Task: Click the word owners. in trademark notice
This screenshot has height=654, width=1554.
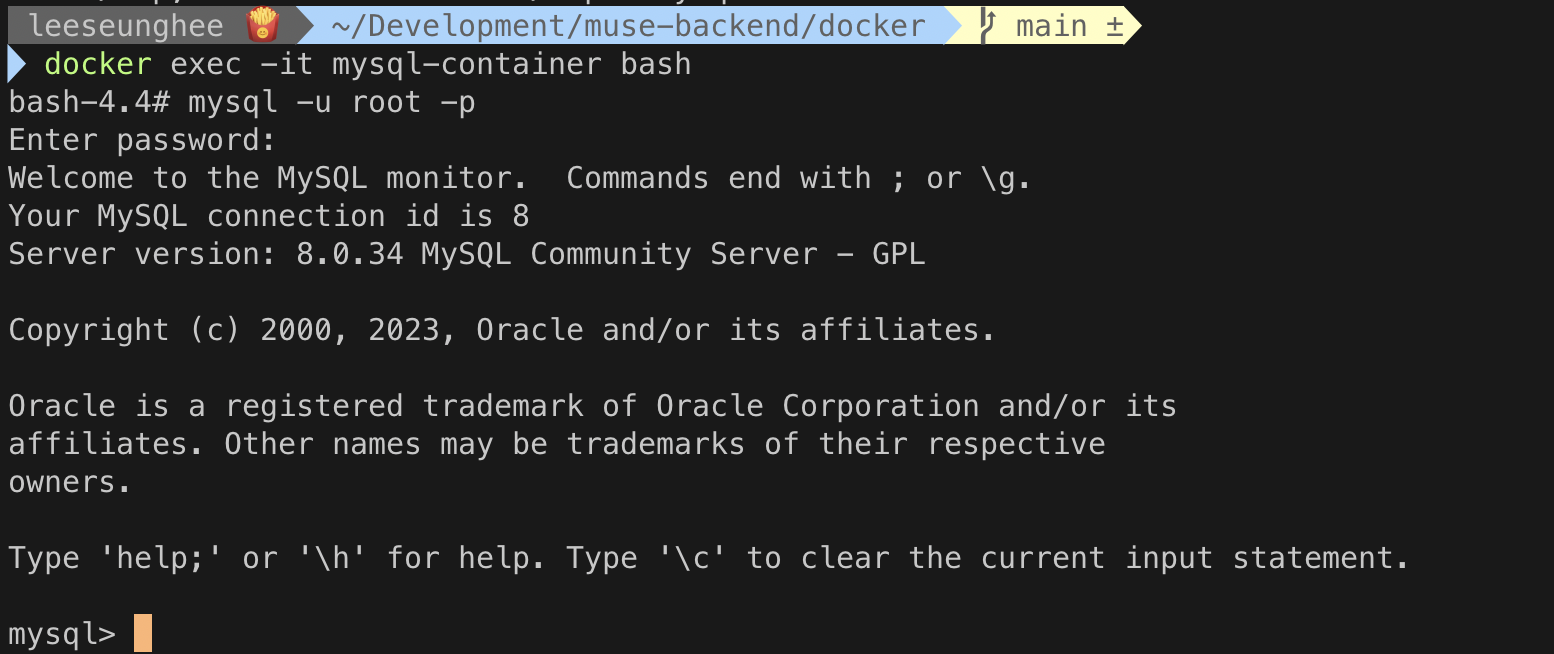Action: click(70, 482)
